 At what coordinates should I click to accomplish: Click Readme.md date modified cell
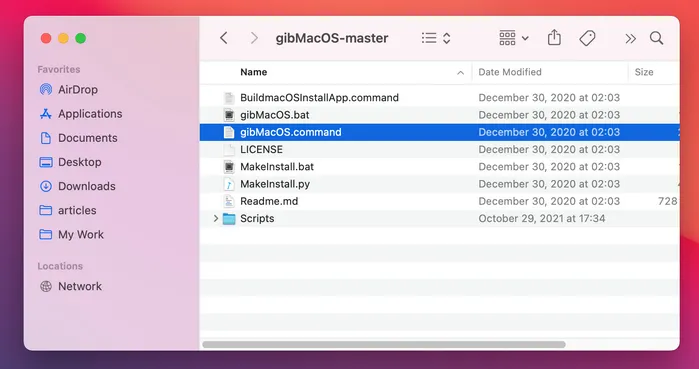(549, 201)
